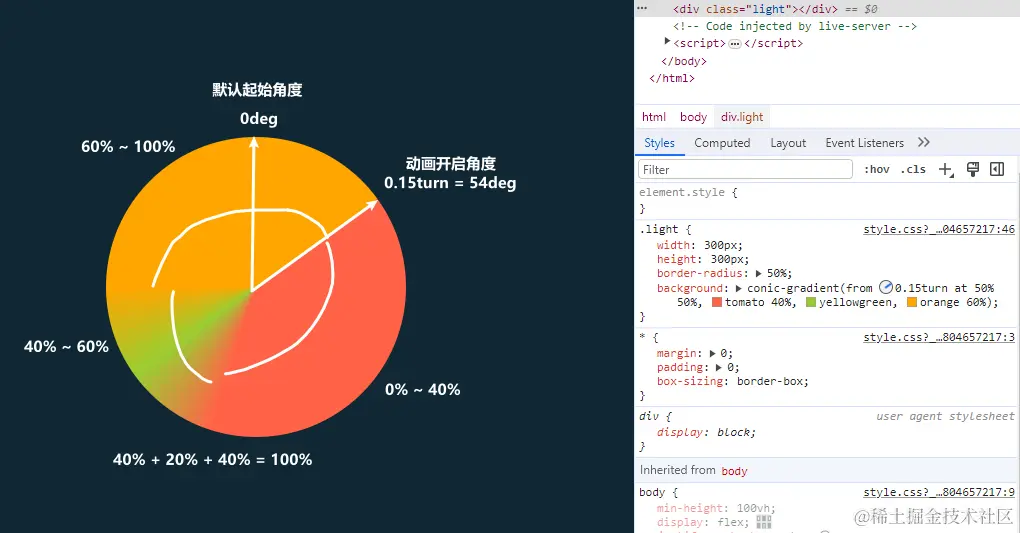Screen dimensions: 1020x533
Task: Open the Event Listeners tab
Action: tap(865, 143)
